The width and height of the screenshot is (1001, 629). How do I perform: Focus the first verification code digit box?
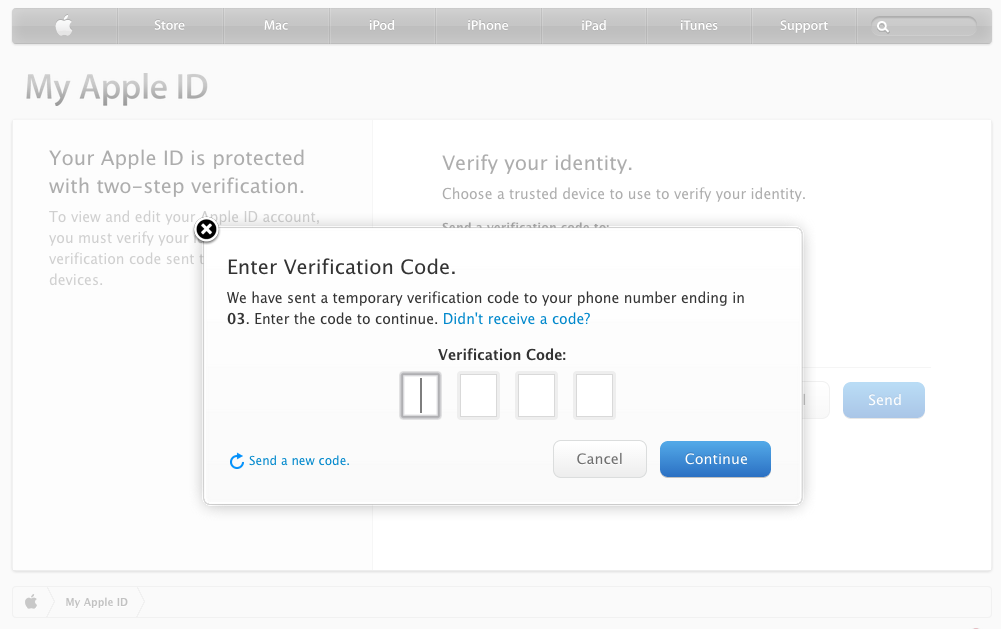[420, 396]
